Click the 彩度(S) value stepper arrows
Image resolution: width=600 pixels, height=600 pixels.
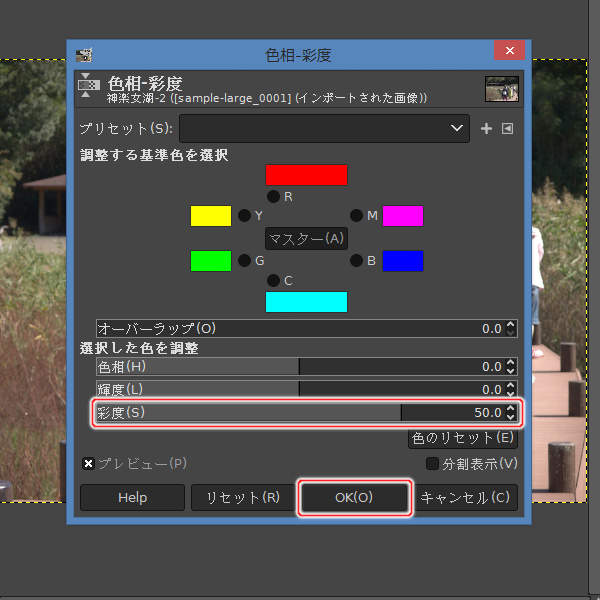point(510,412)
